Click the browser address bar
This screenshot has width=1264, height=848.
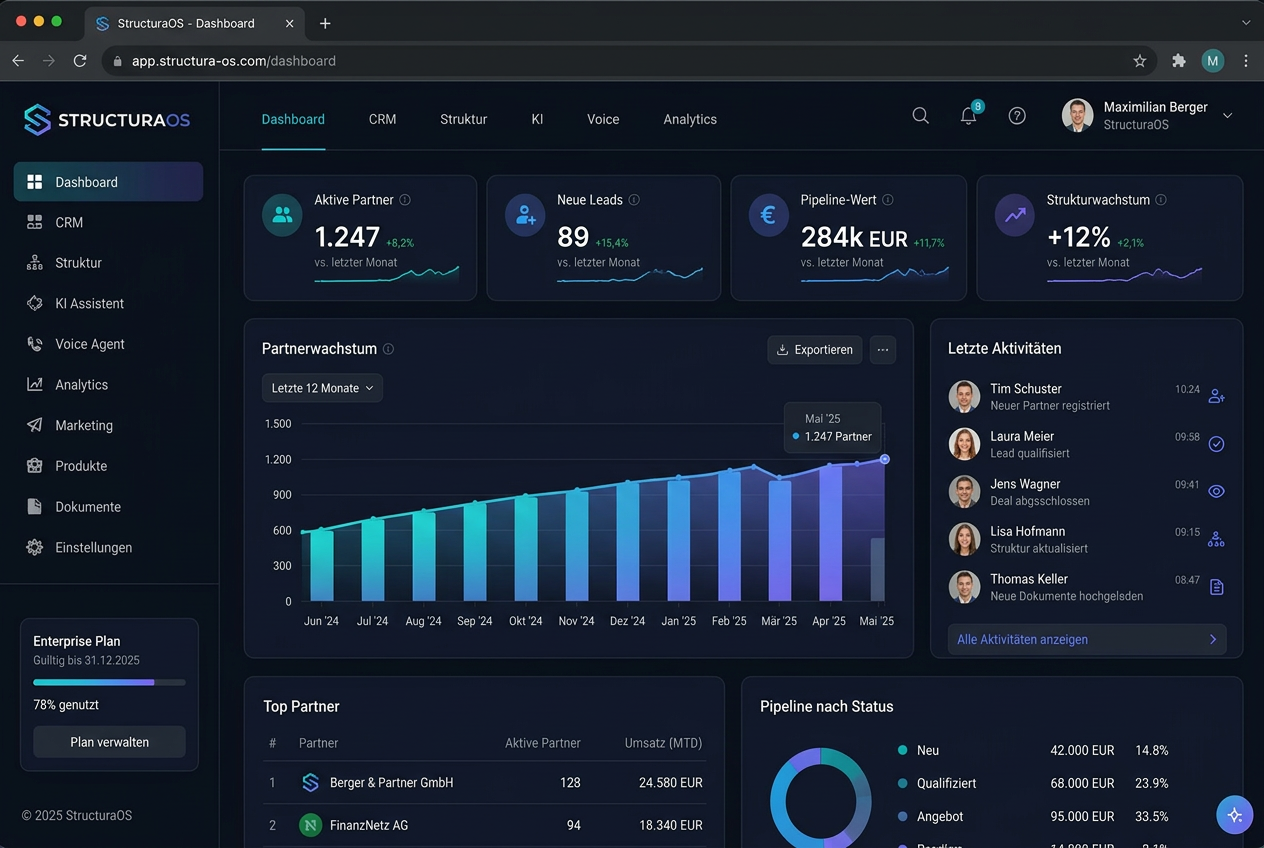click(629, 61)
